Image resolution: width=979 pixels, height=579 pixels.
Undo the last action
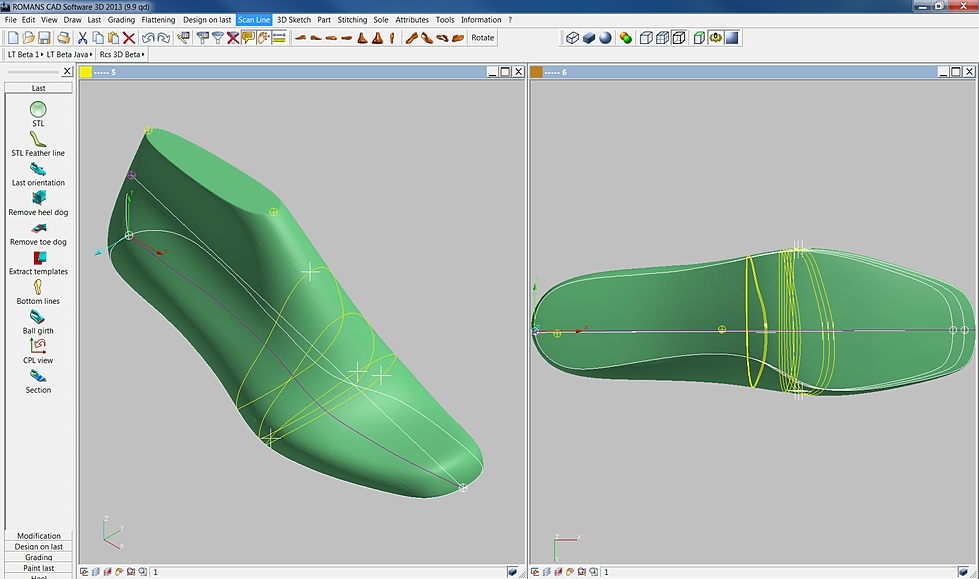(x=148, y=38)
